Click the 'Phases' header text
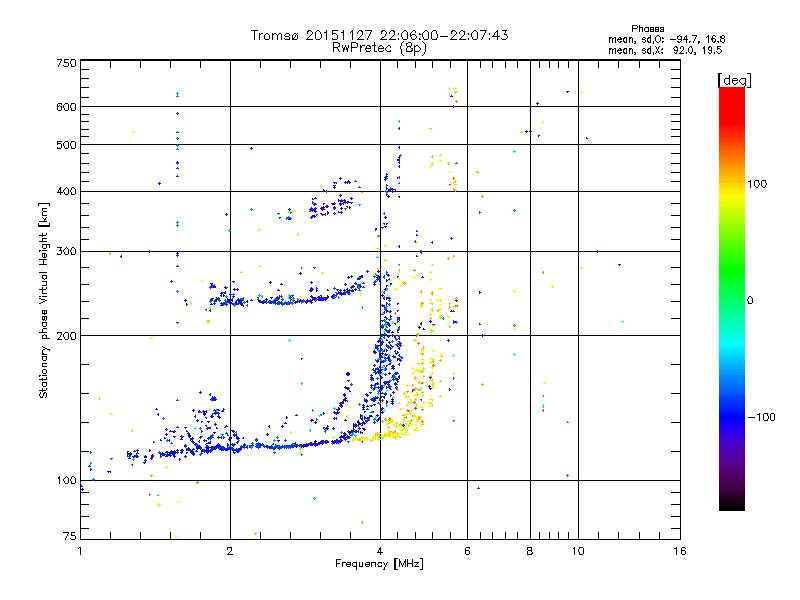Viewport: 800px width, 600px height. pos(647,29)
